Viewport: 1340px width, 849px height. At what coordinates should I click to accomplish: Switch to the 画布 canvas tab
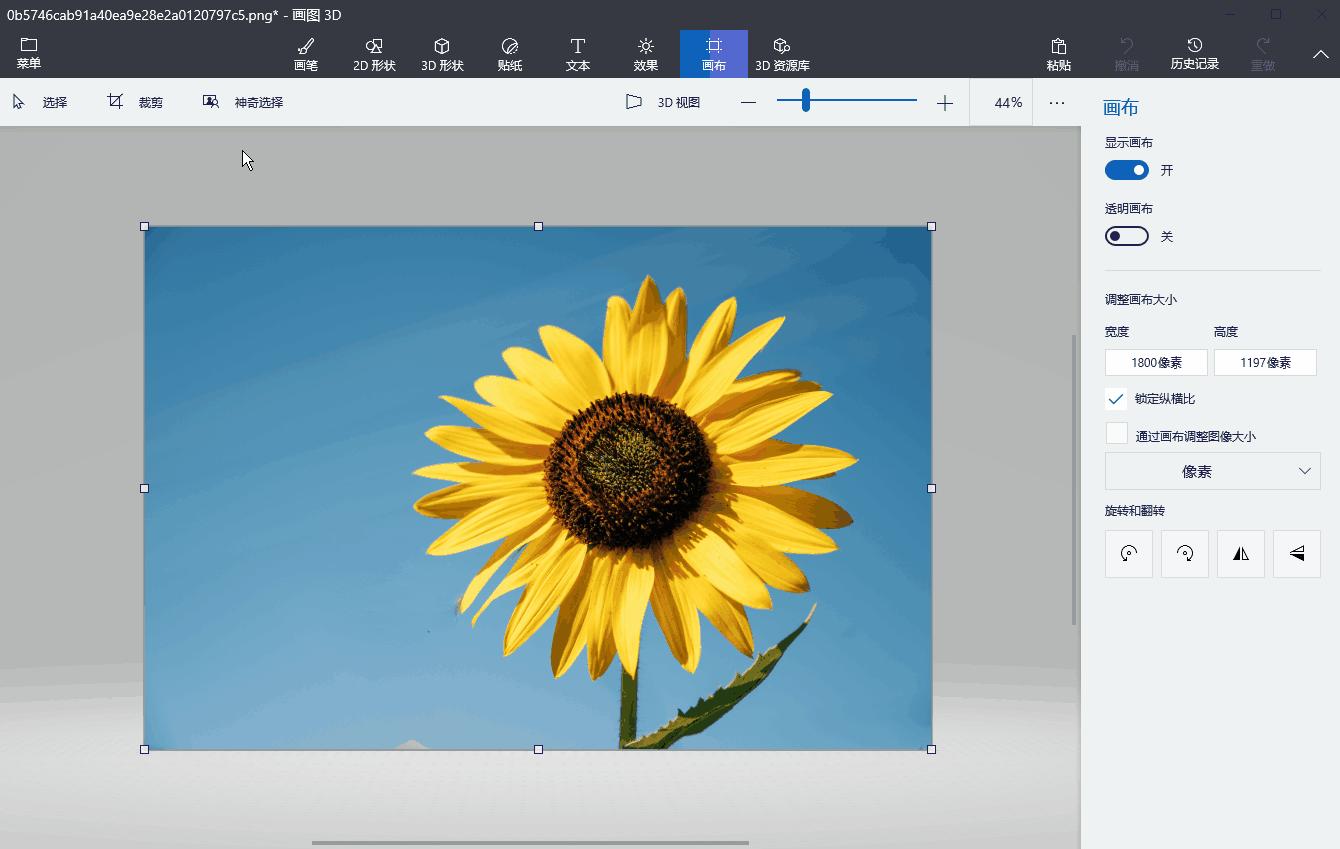(x=714, y=54)
